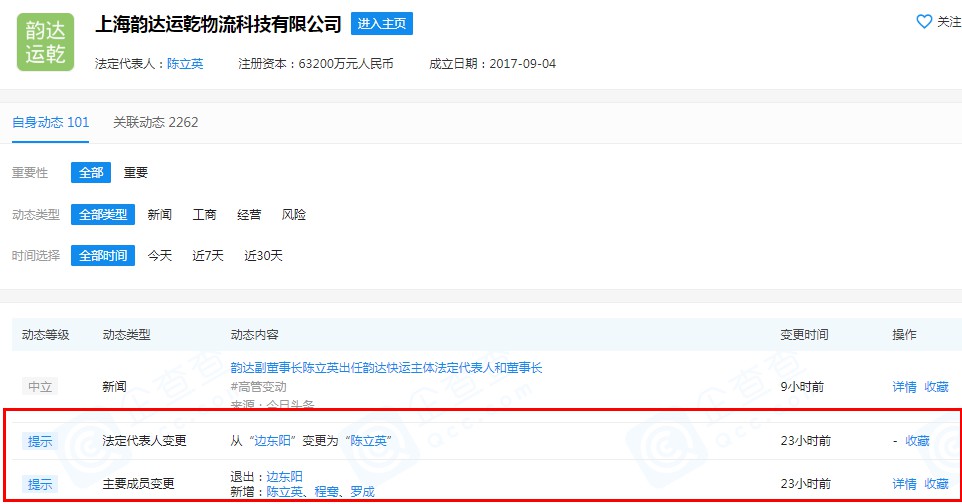Click the heart 关注 follow icon

(x=924, y=21)
